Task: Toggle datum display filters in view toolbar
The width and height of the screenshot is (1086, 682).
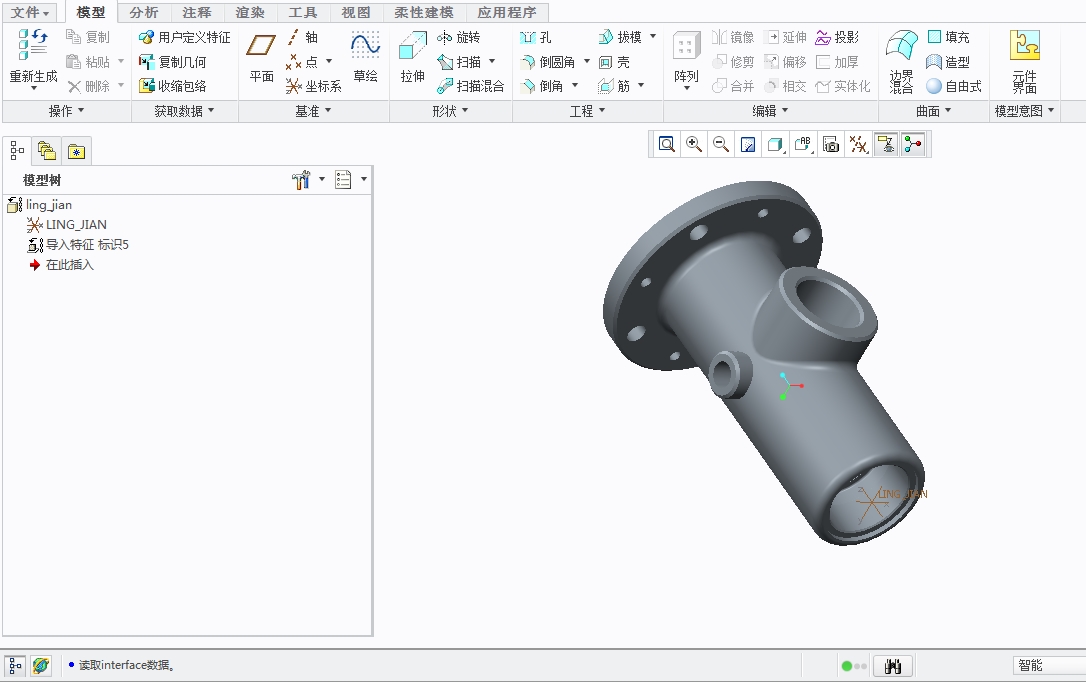Action: pyautogui.click(x=858, y=144)
